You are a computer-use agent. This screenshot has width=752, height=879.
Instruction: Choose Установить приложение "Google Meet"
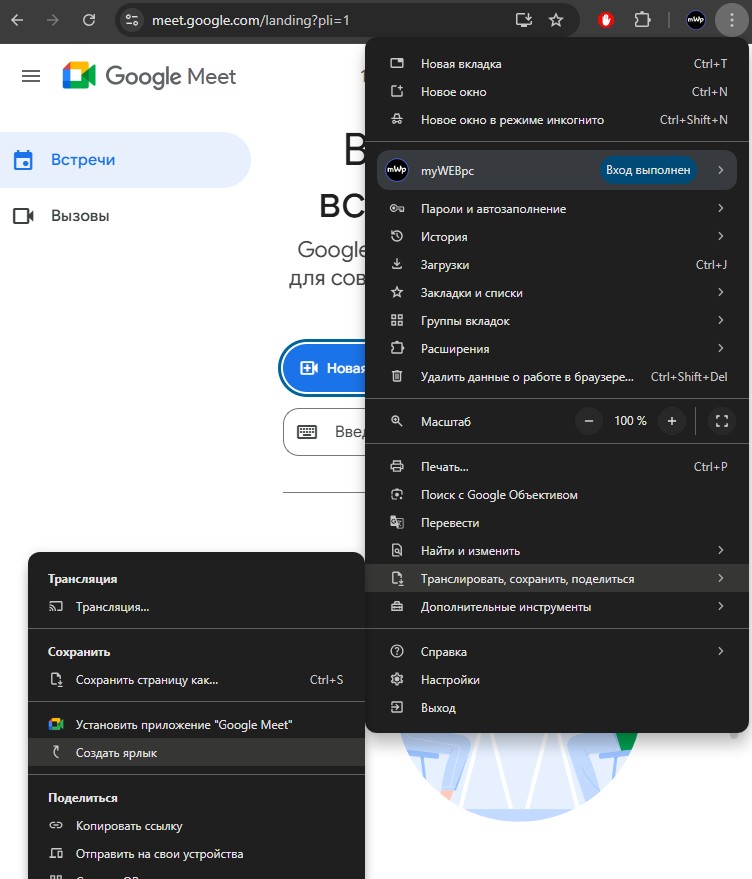(196, 724)
